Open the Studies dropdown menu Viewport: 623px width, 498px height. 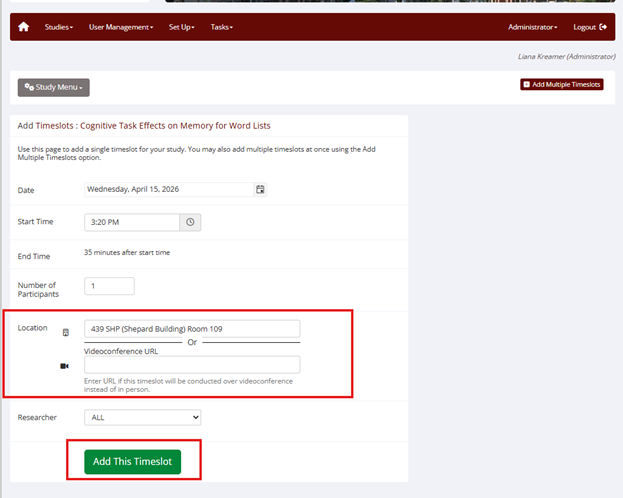pyautogui.click(x=59, y=27)
